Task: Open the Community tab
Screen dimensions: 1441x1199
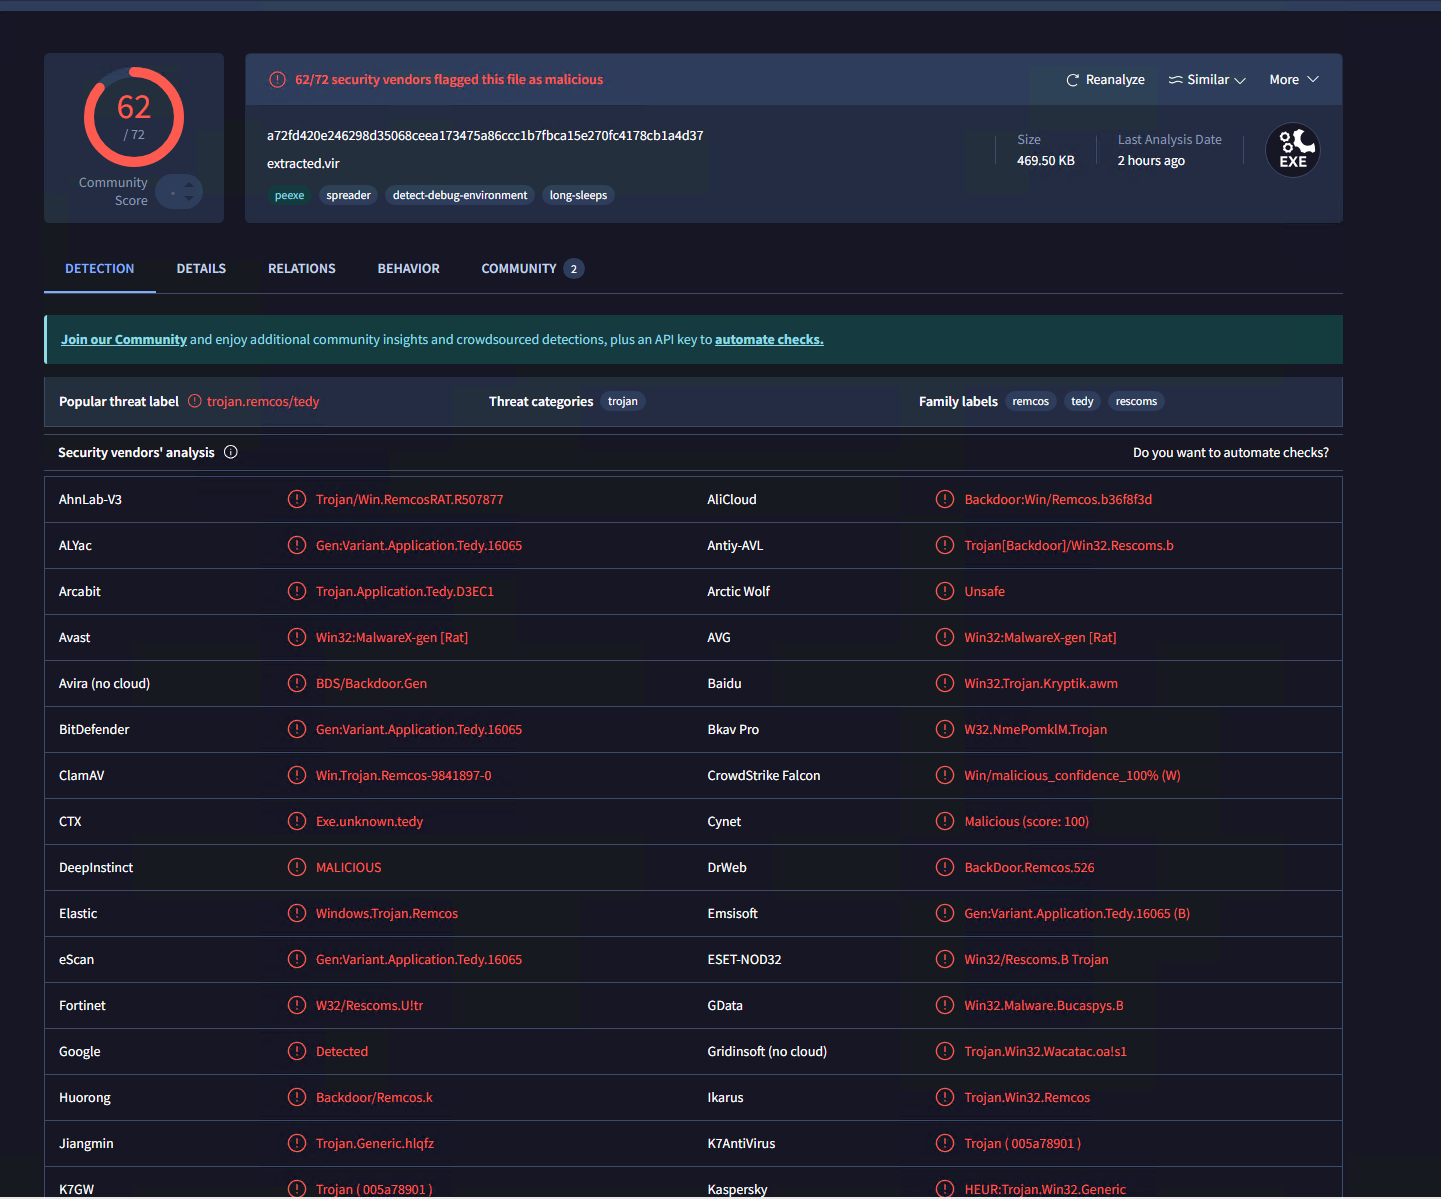Action: coord(532,269)
